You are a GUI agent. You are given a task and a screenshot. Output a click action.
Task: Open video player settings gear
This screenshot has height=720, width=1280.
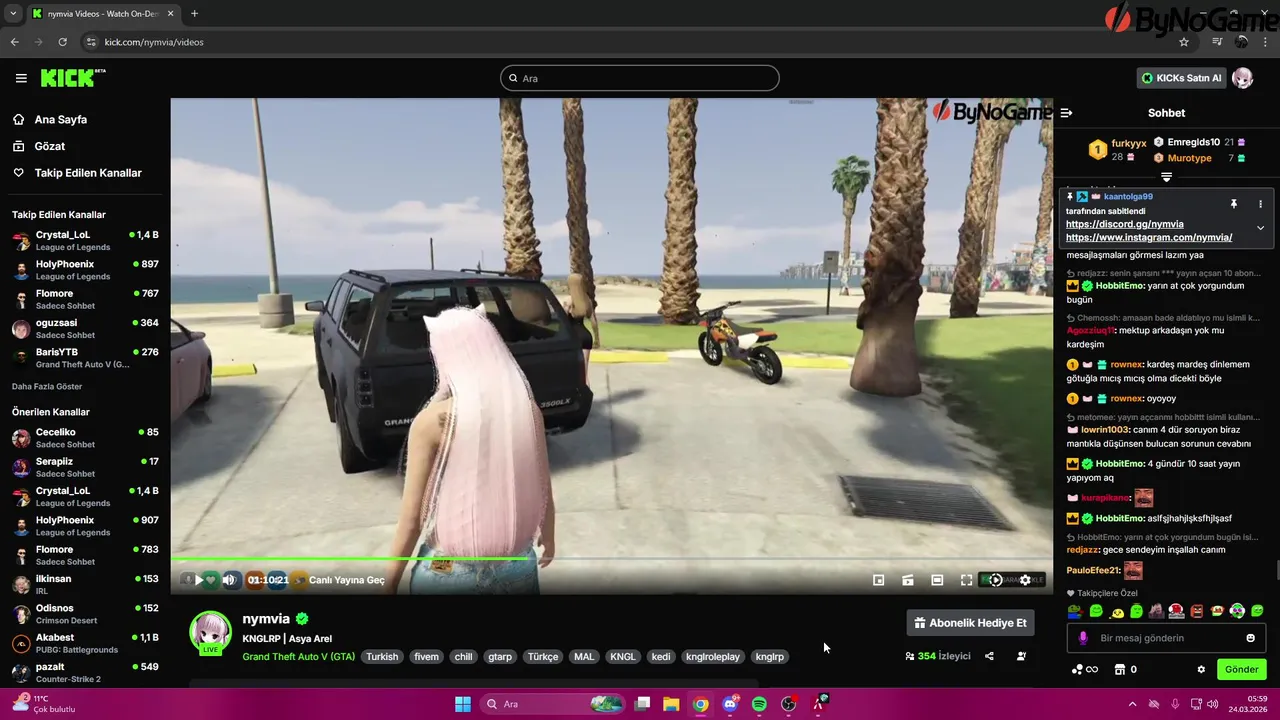pyautogui.click(x=1025, y=580)
